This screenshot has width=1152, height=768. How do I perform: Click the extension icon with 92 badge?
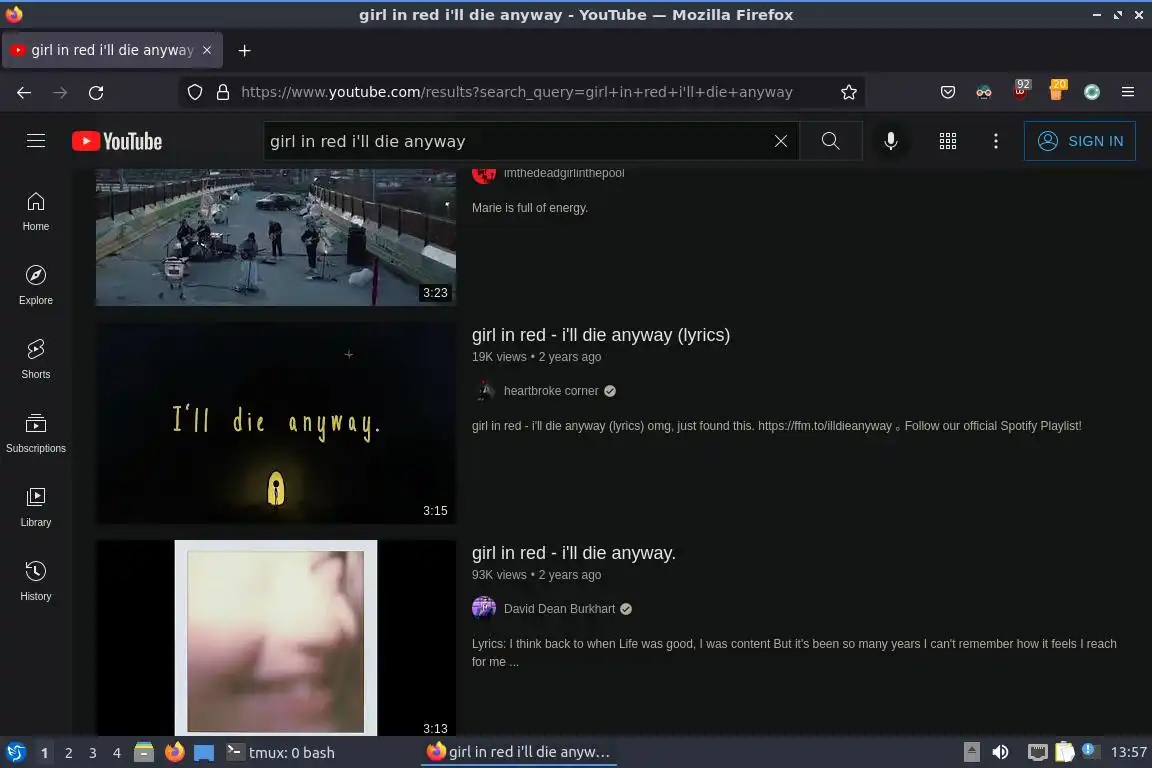[1020, 90]
